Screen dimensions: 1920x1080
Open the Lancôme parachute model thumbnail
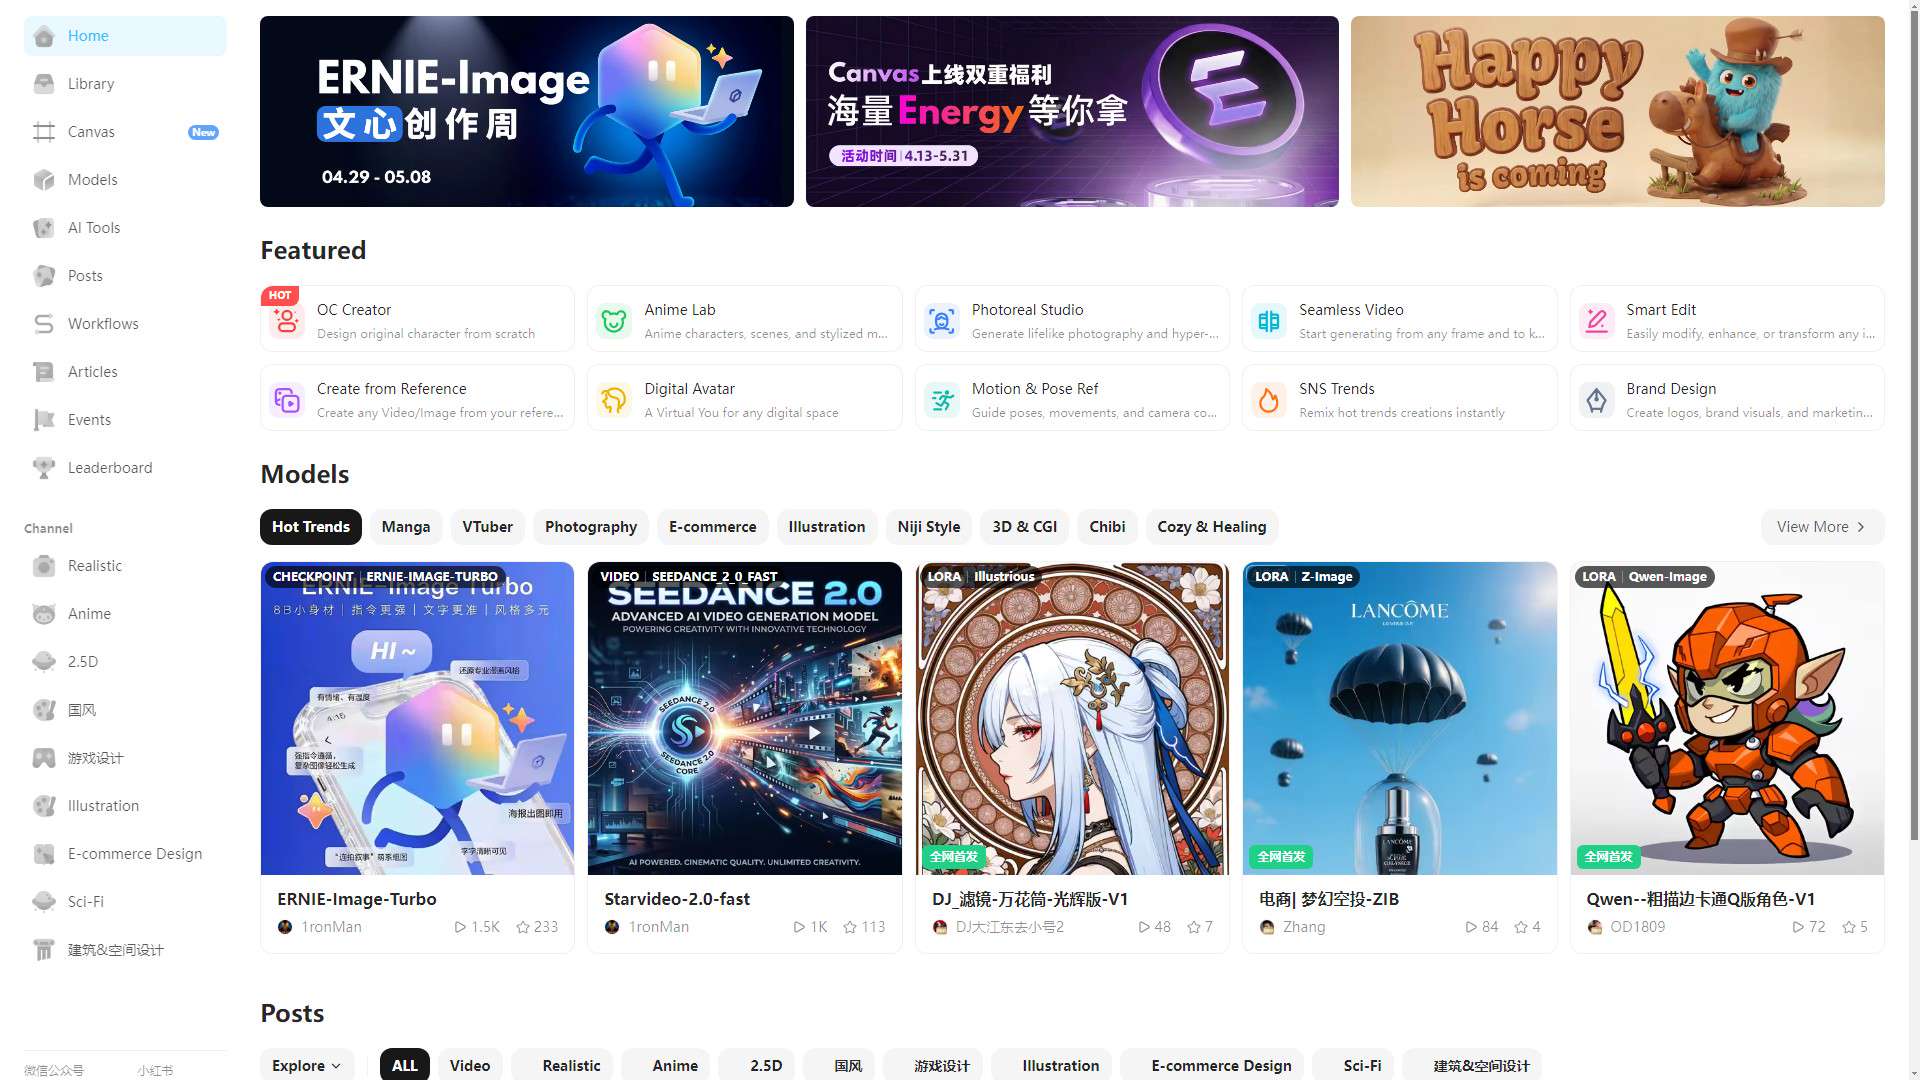1400,718
